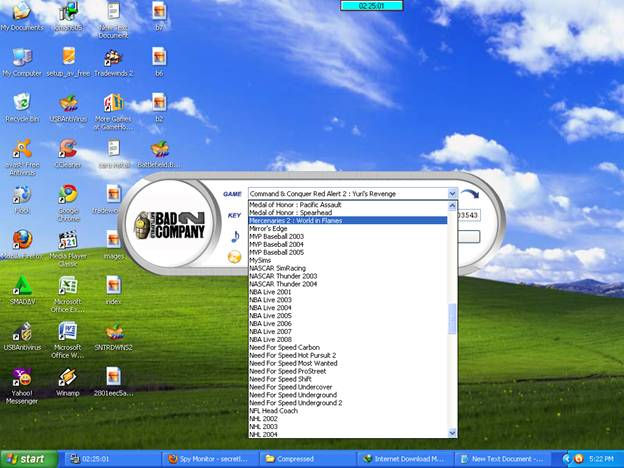Pick NBA Live 2008 in the list
Viewport: 624px width, 468px height.
click(x=348, y=339)
